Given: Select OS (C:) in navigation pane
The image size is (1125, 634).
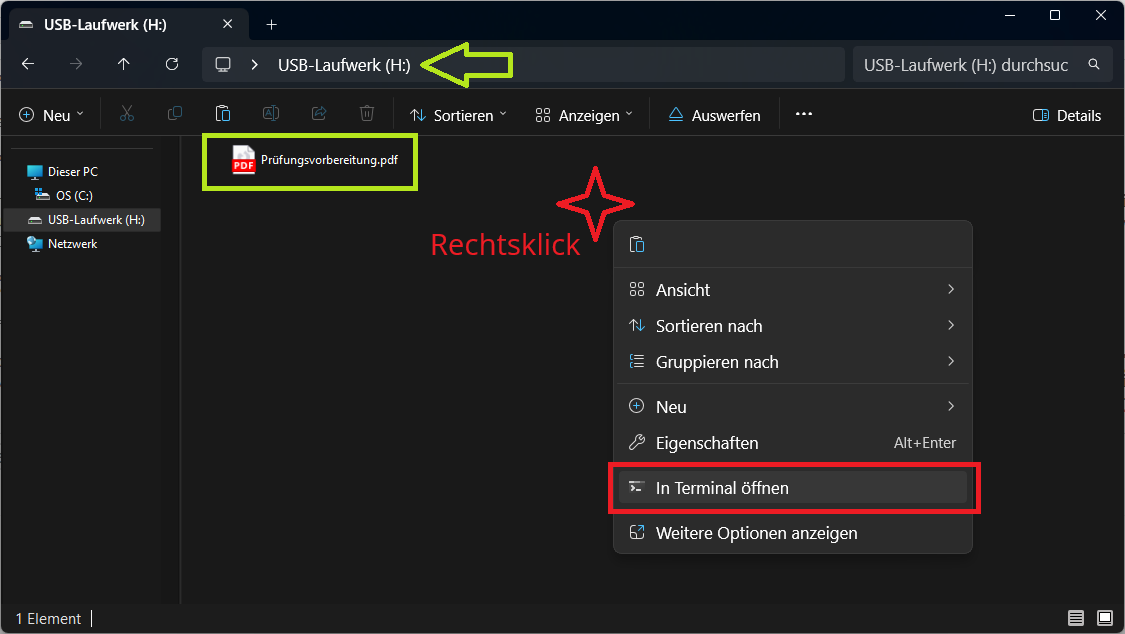Looking at the screenshot, I should 74,195.
